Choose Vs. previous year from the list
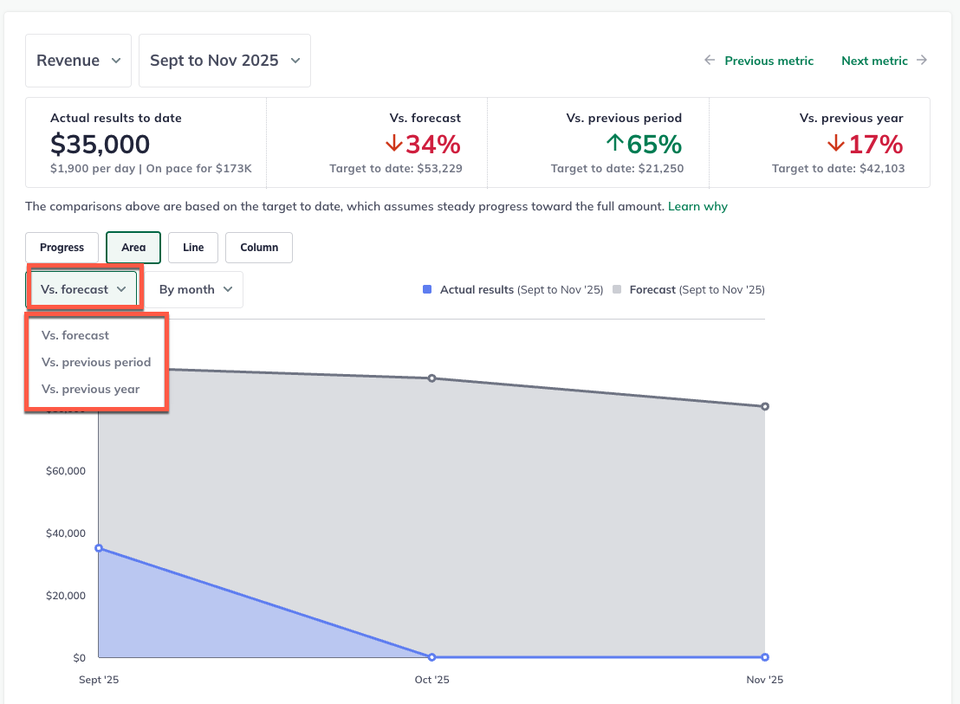This screenshot has height=704, width=960. coord(91,389)
